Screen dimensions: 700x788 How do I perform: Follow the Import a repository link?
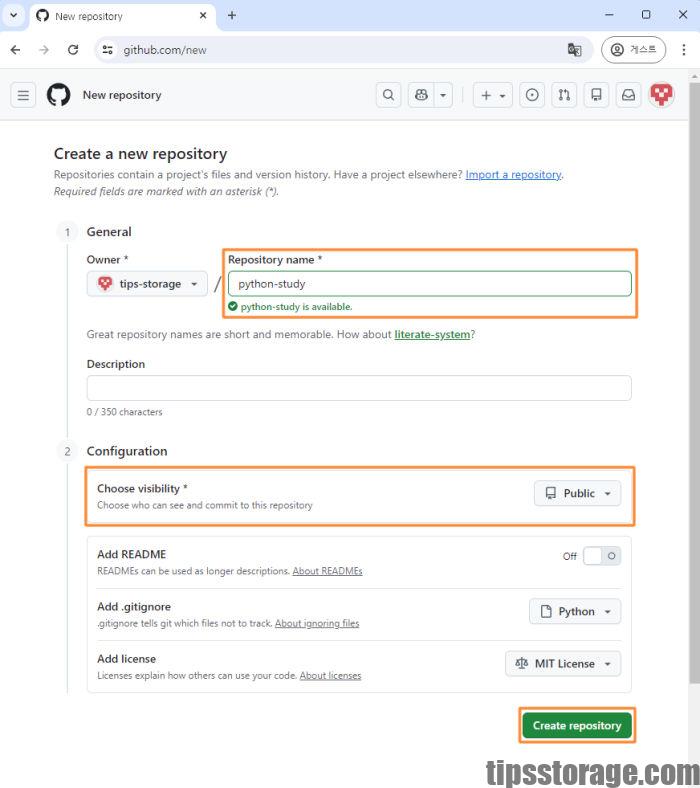pos(513,174)
